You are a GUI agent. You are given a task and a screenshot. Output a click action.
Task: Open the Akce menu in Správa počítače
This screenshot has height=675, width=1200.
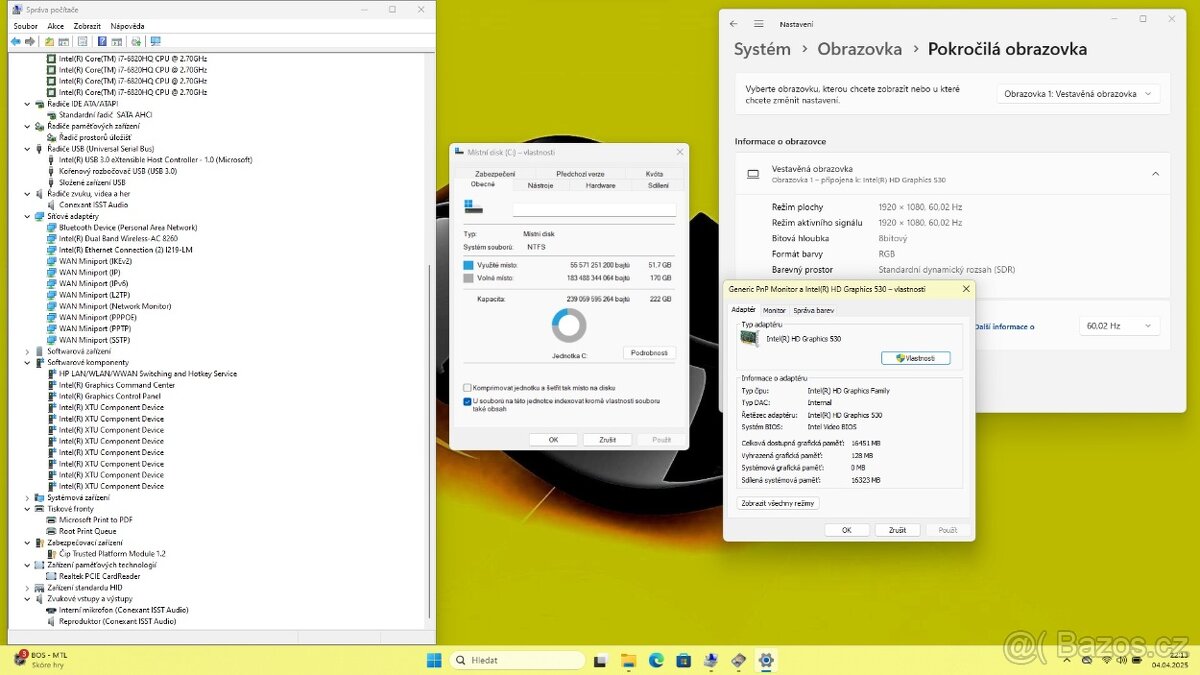pos(55,26)
